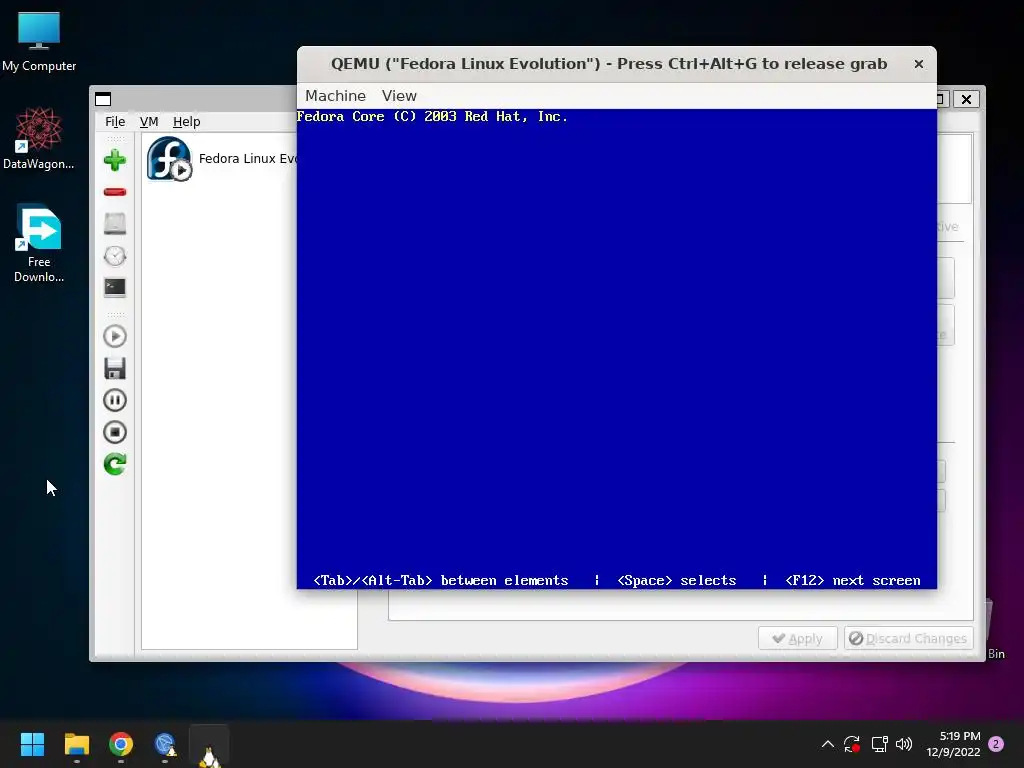Open the View menu in the QEMU window
The image size is (1024, 768).
399,96
